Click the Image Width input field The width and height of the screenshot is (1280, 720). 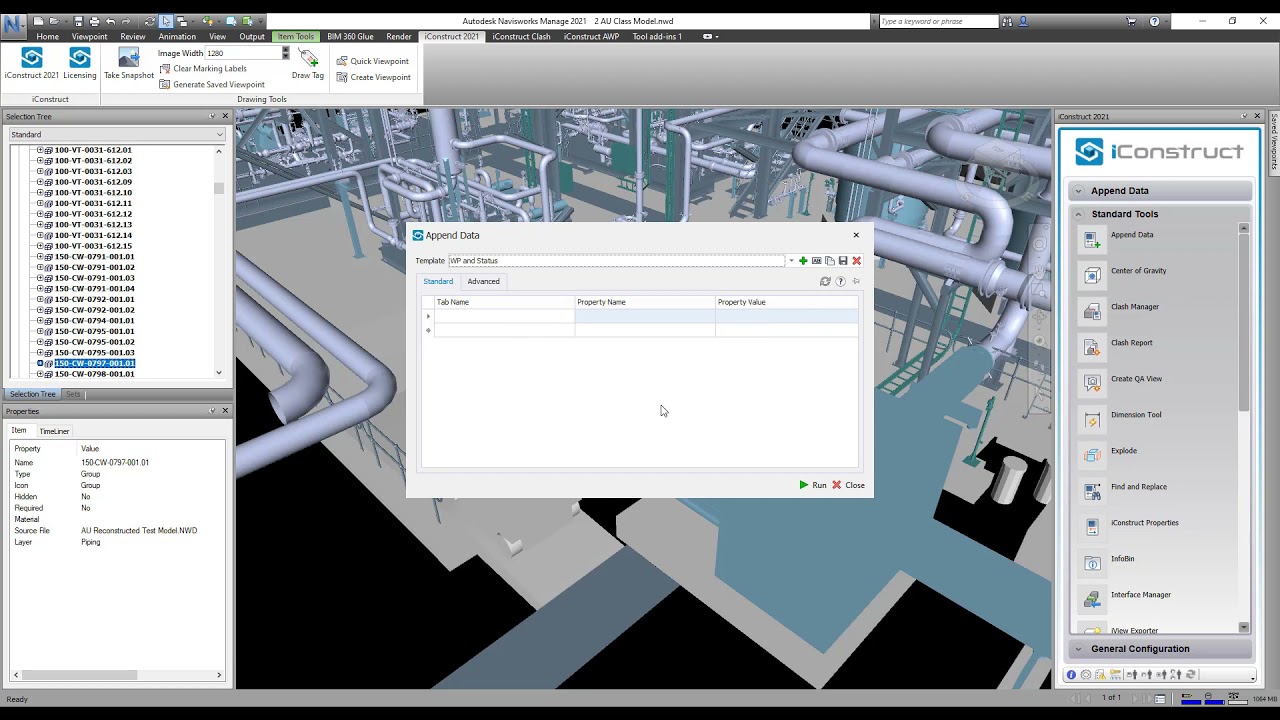[x=242, y=53]
